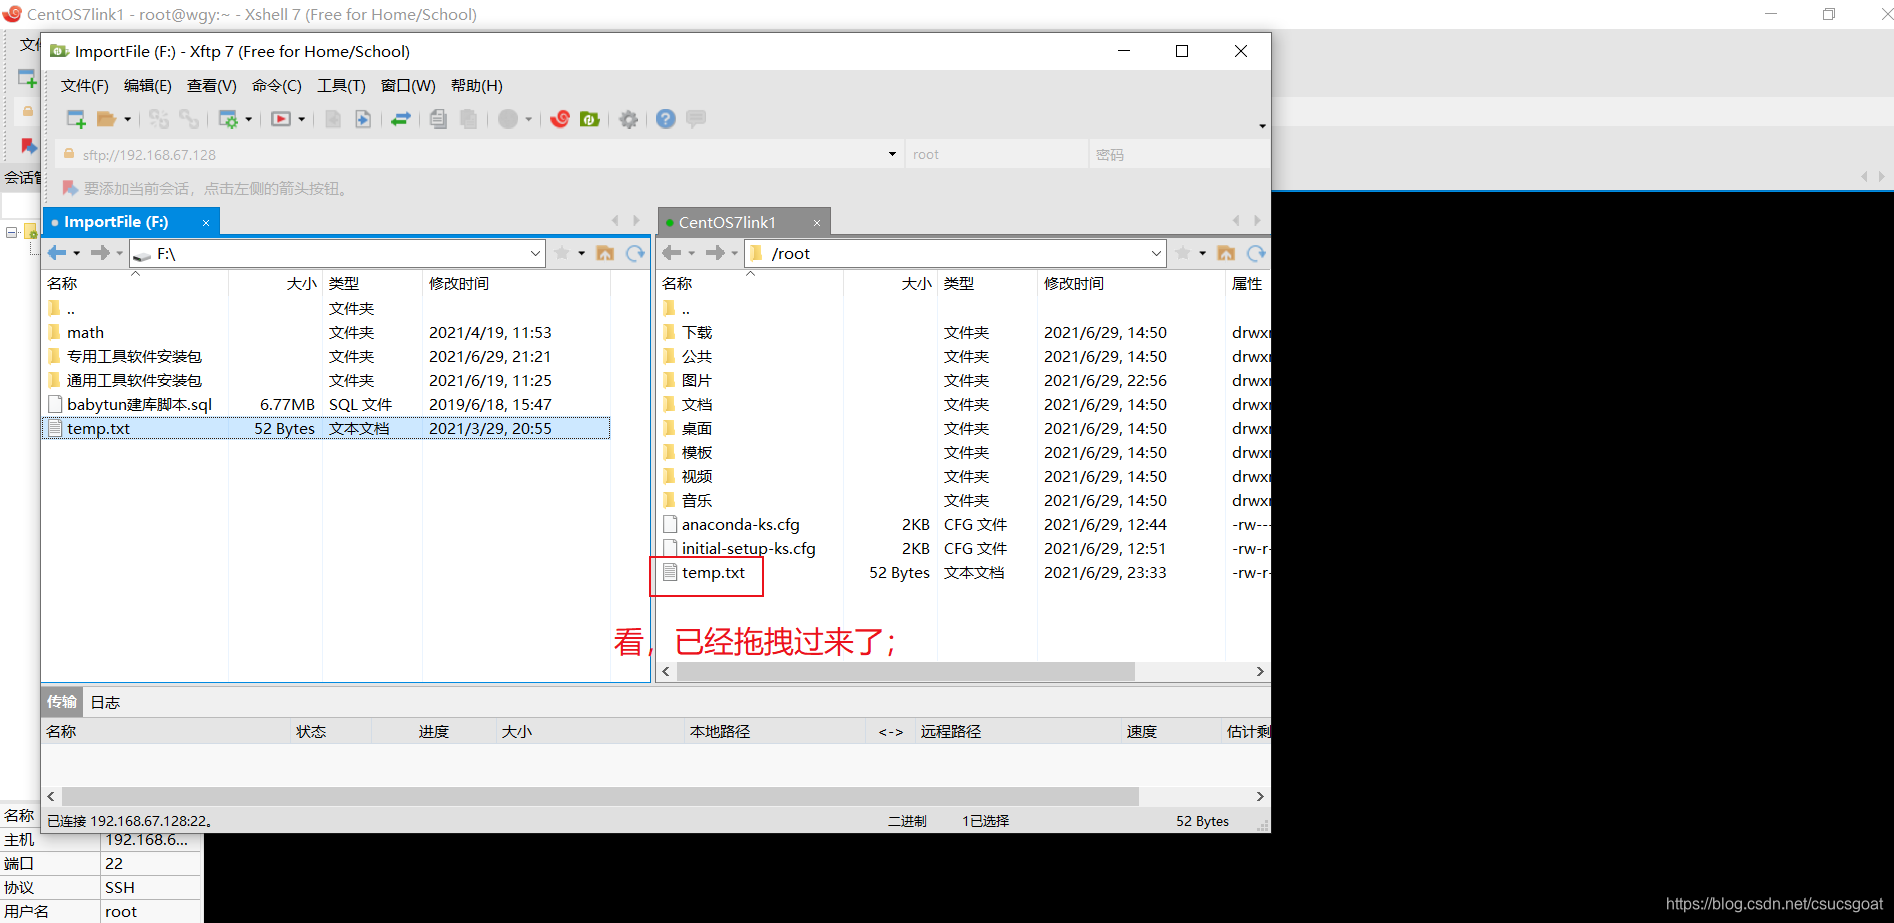Switch to the 日志 log tab

[x=105, y=701]
